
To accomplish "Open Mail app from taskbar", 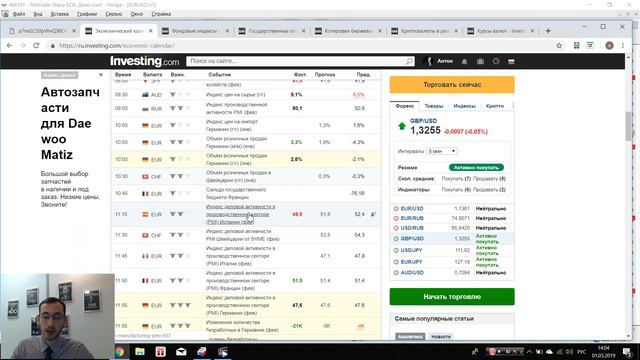I will (181, 351).
